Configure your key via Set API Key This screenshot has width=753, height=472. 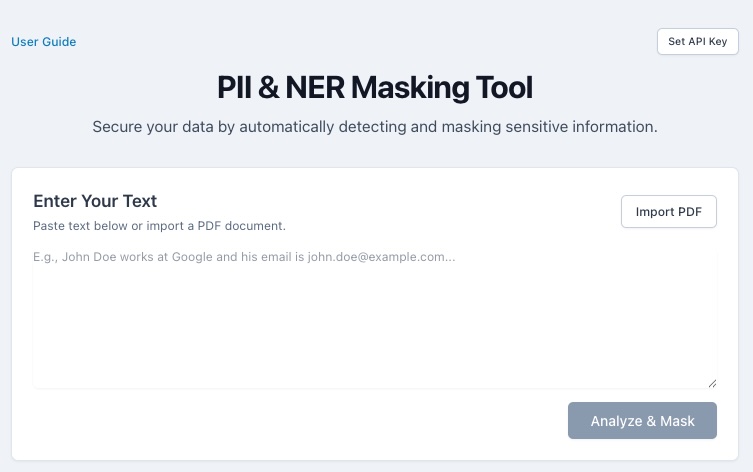click(x=697, y=41)
